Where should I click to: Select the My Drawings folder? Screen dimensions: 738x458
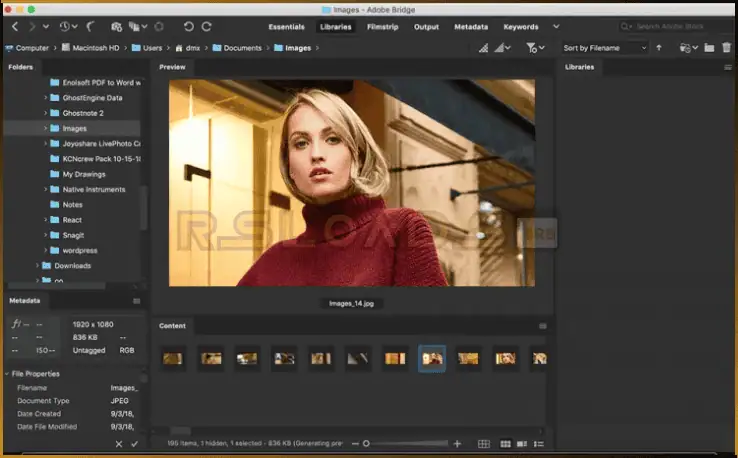coord(78,175)
